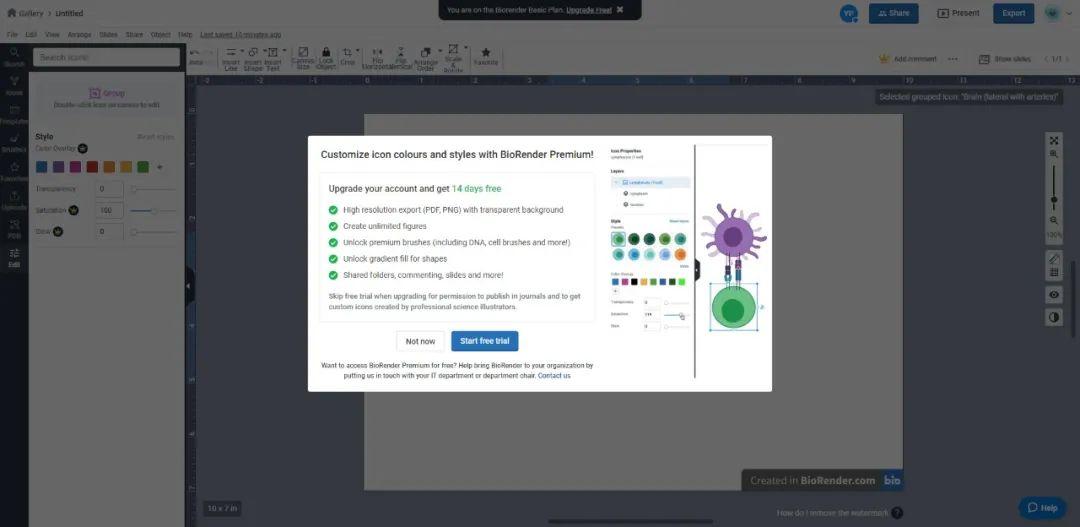The image size is (1080, 527).
Task: Click the Insert Line tool
Action: pyautogui.click(x=231, y=59)
